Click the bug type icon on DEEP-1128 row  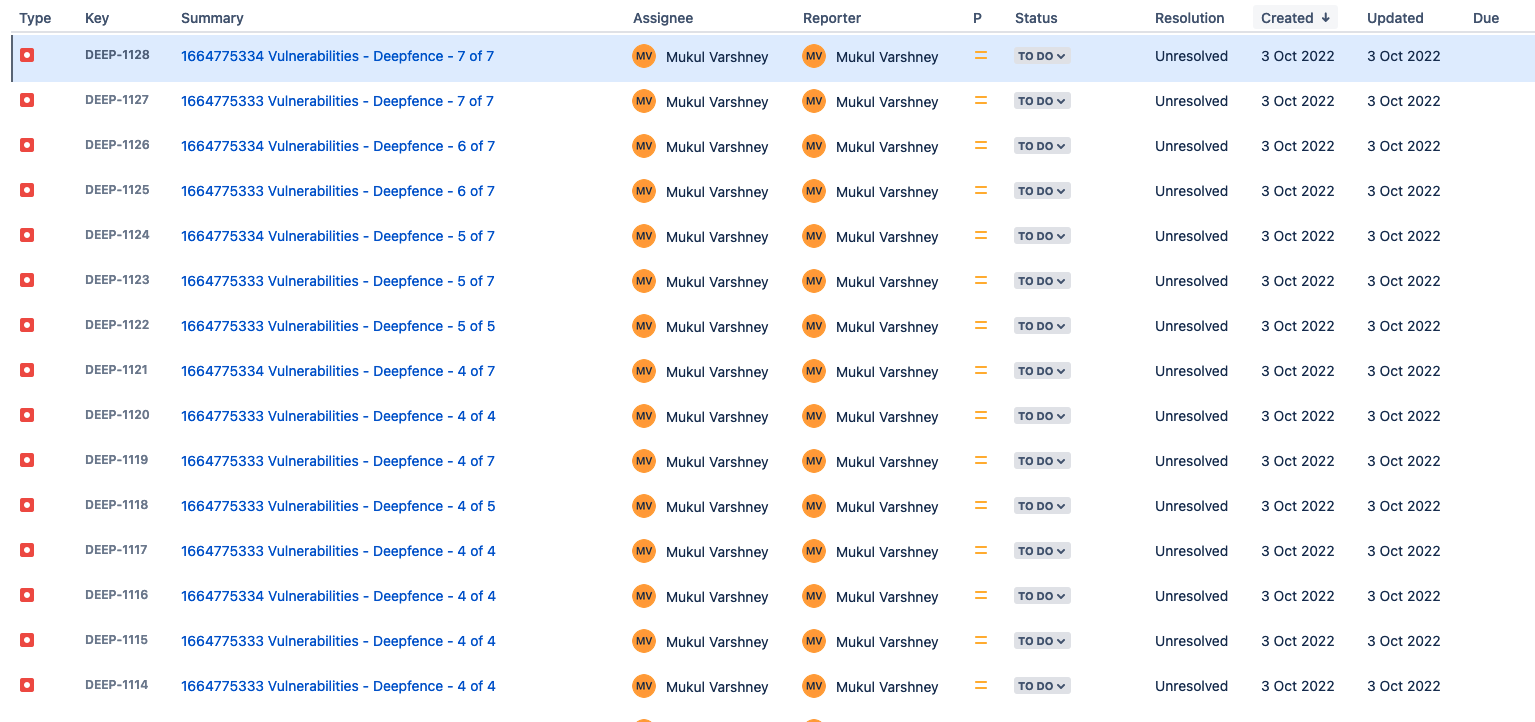tap(27, 55)
